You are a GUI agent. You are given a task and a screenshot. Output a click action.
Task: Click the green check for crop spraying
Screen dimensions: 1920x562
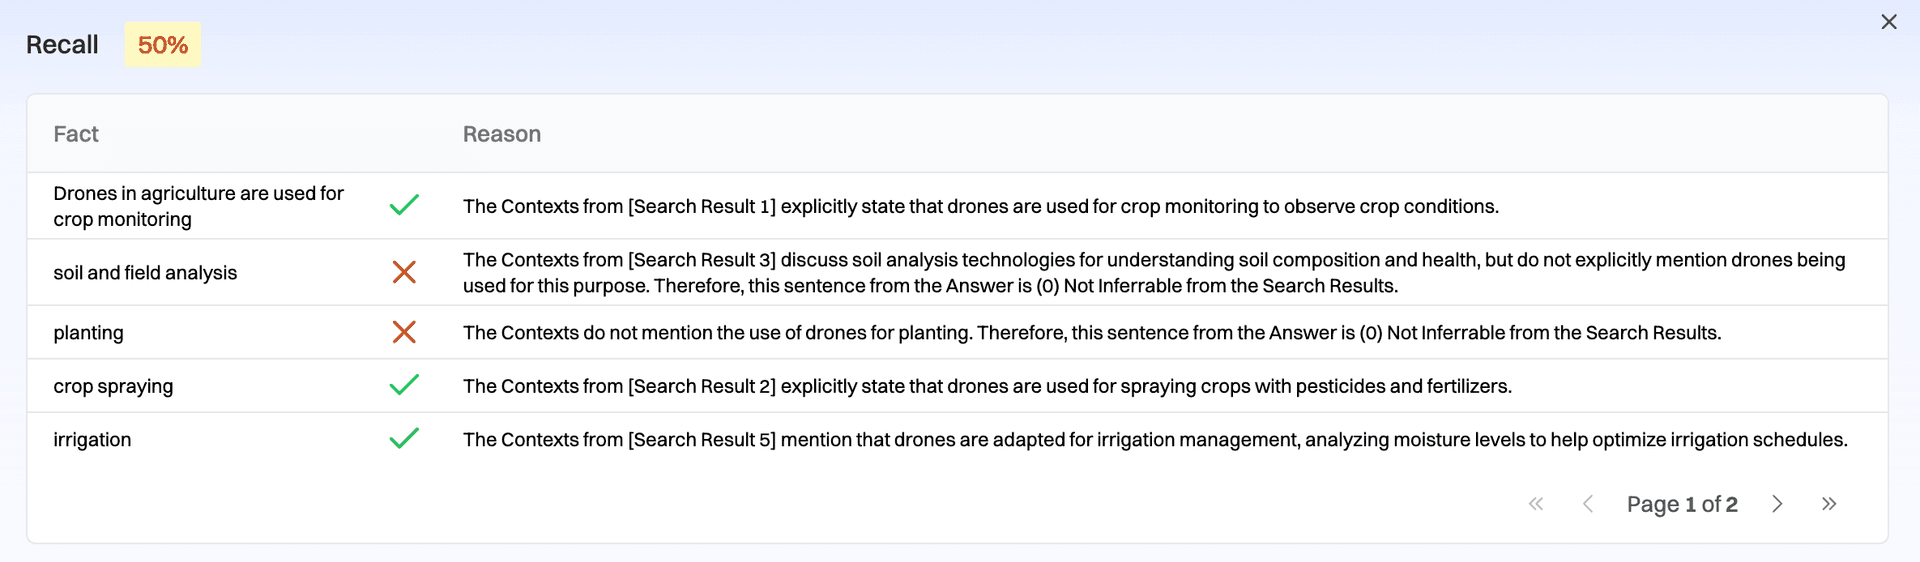click(x=404, y=385)
